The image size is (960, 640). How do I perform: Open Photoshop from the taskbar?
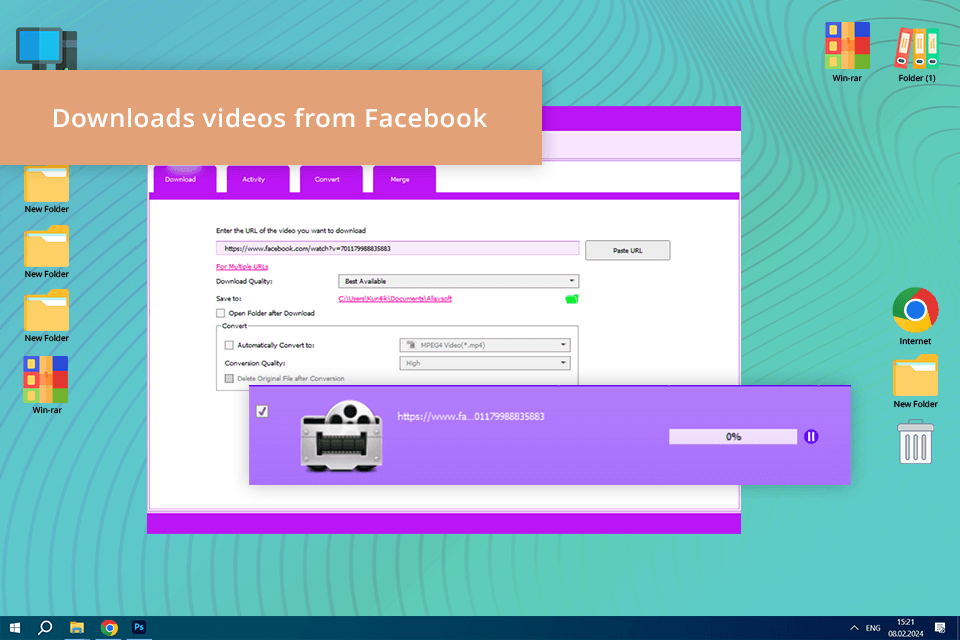click(139, 627)
